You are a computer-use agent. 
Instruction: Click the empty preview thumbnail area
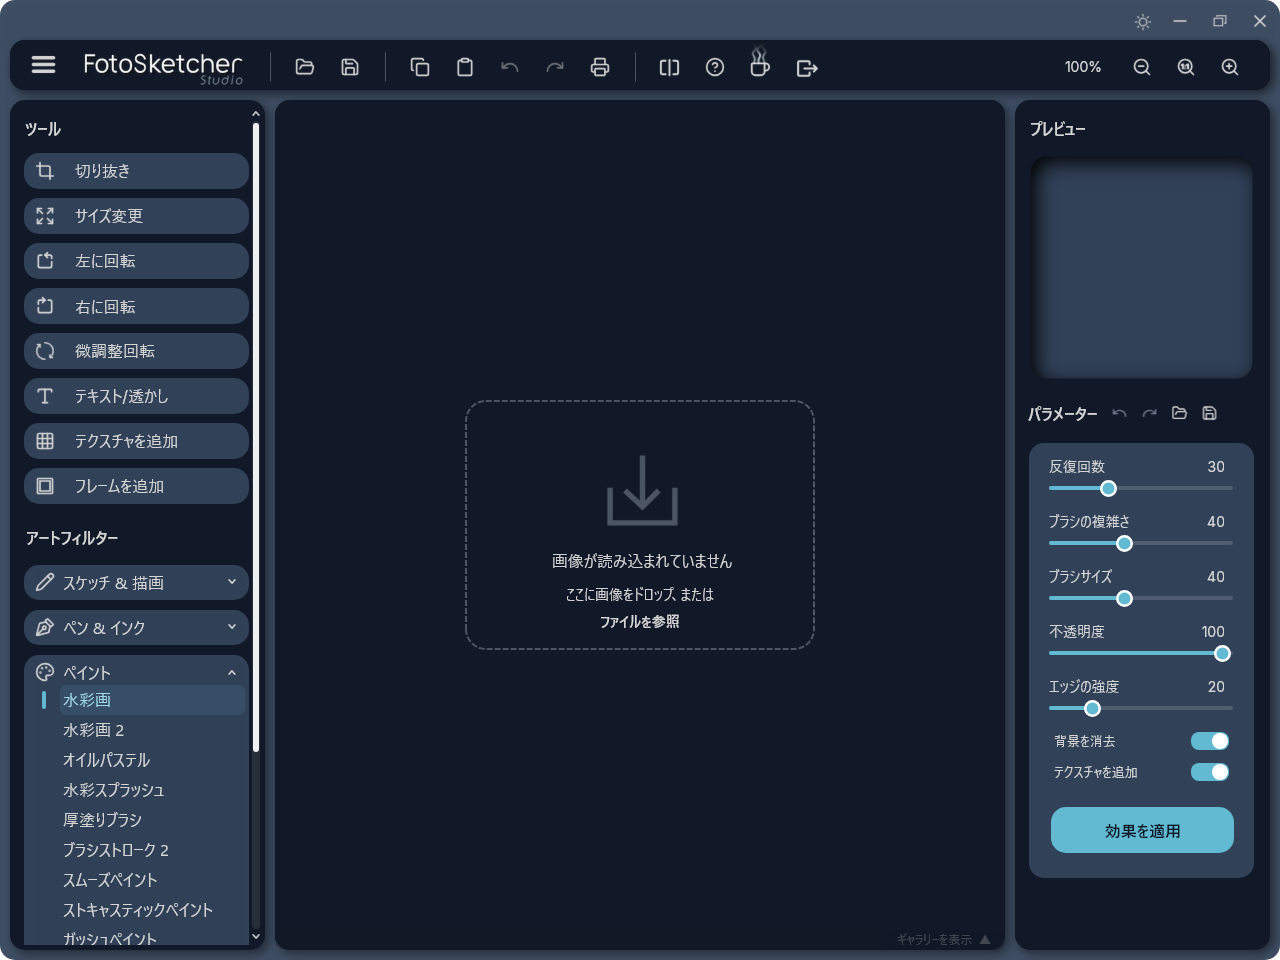[x=1141, y=267]
